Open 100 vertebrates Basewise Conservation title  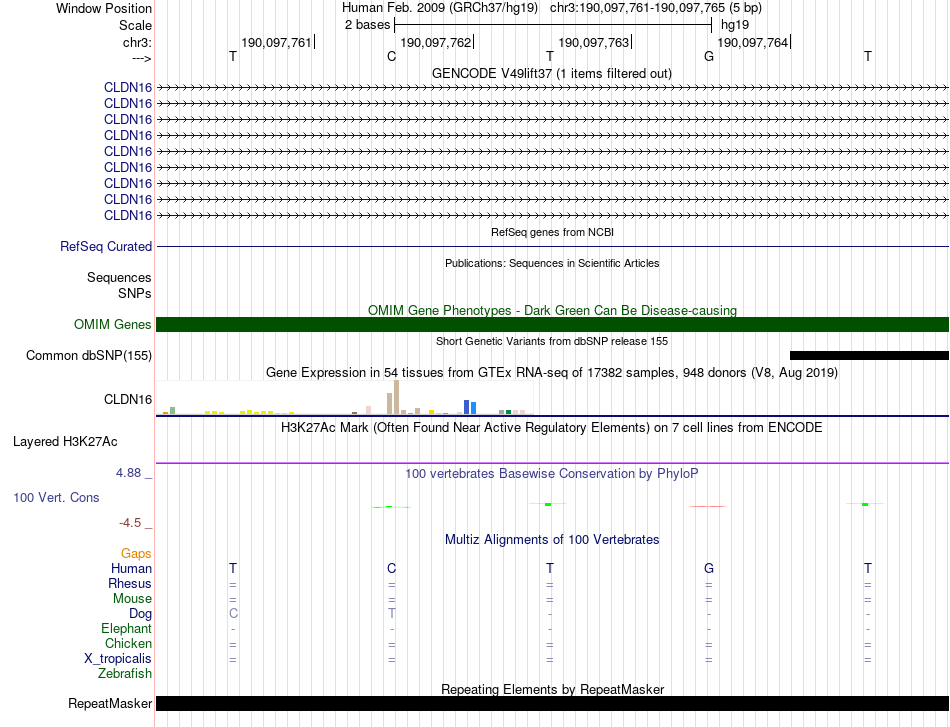point(552,474)
